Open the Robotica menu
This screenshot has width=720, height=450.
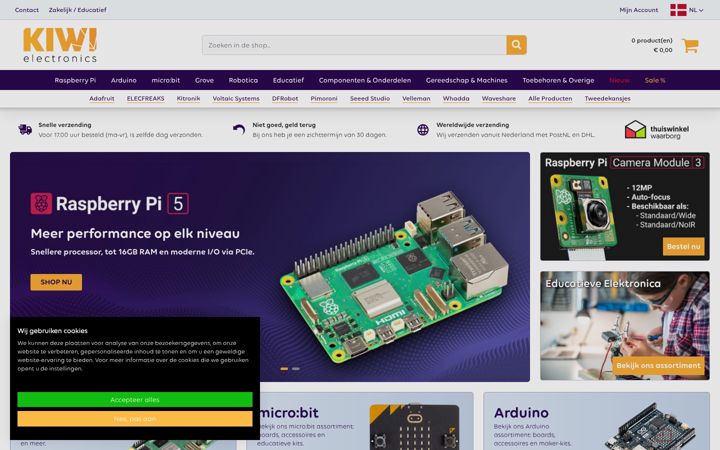click(x=243, y=80)
